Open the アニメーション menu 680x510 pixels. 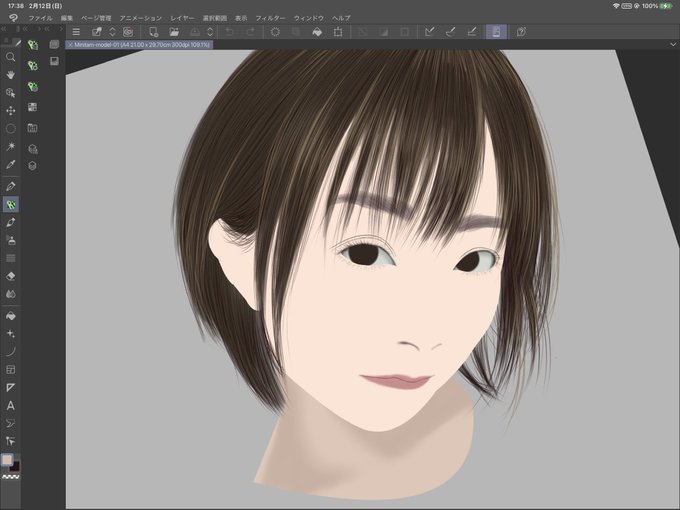(141, 18)
